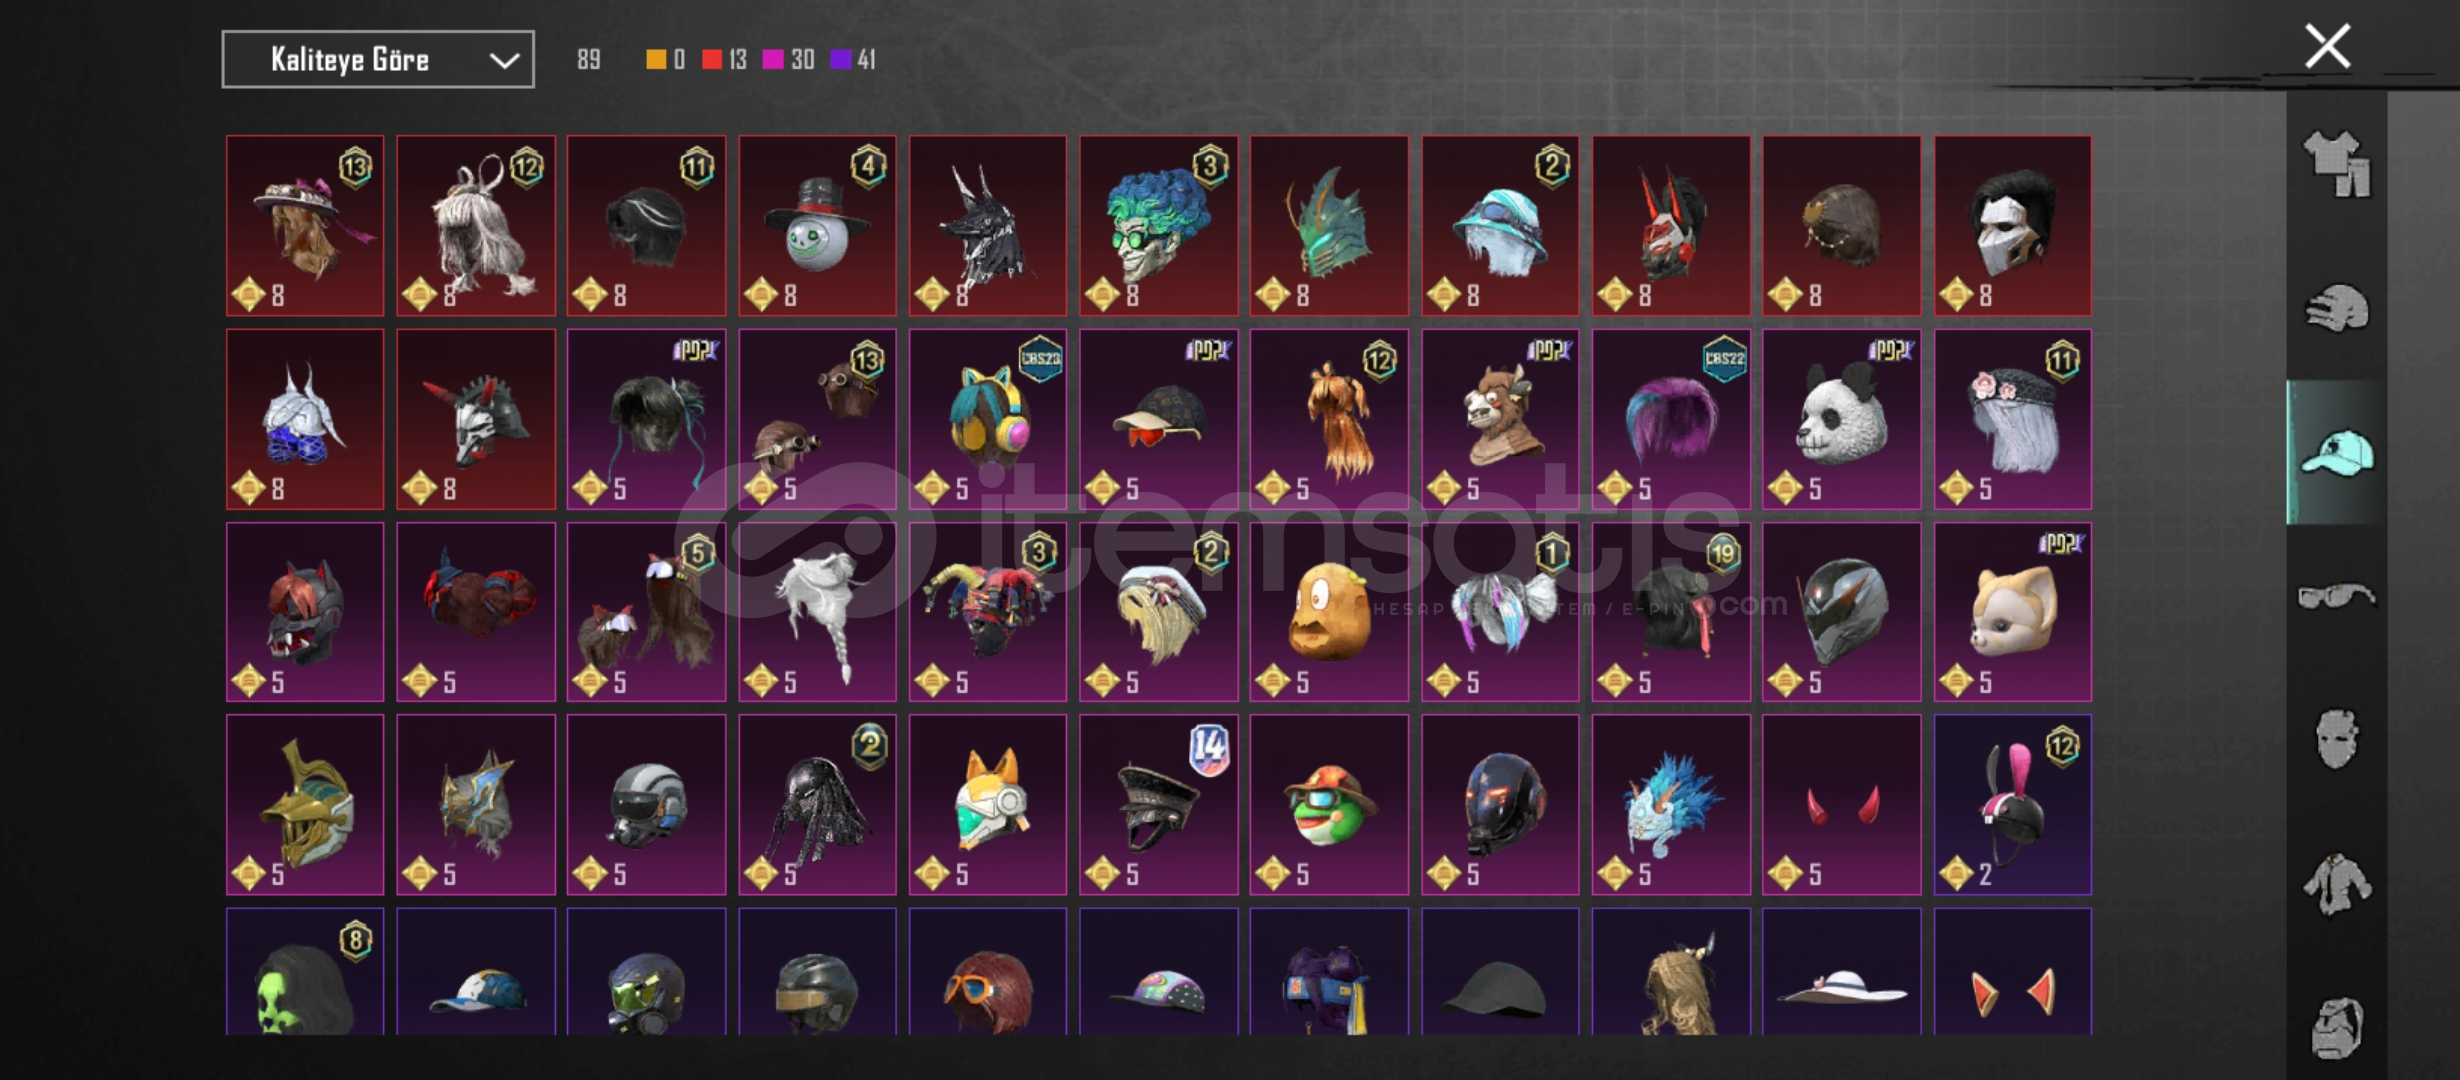The image size is (2460, 1080).
Task: Expand the Kaliteye Göre sorting dropdown
Action: [x=378, y=60]
